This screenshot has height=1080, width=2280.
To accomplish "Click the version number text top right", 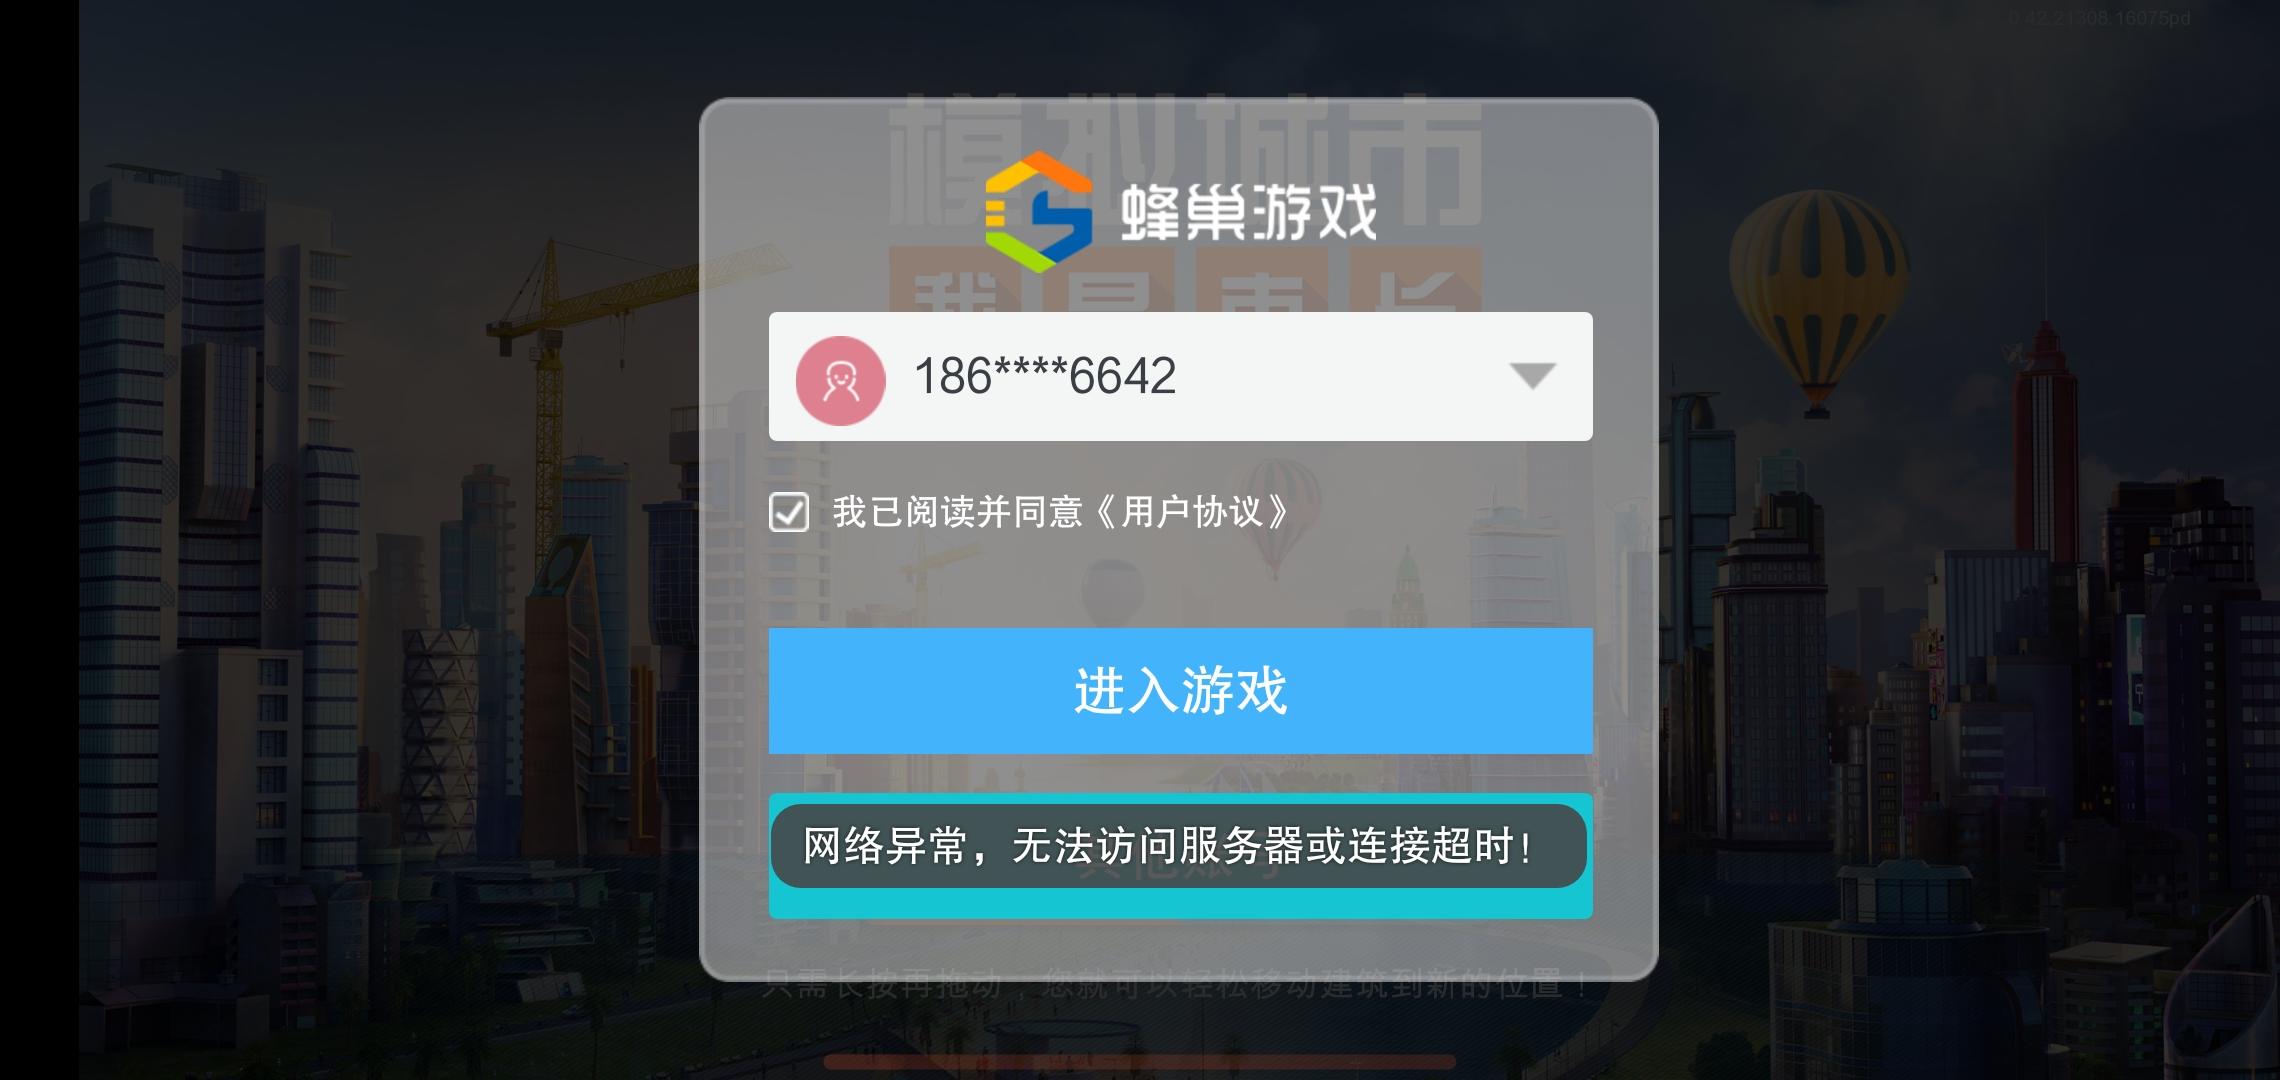I will 2098,18.
